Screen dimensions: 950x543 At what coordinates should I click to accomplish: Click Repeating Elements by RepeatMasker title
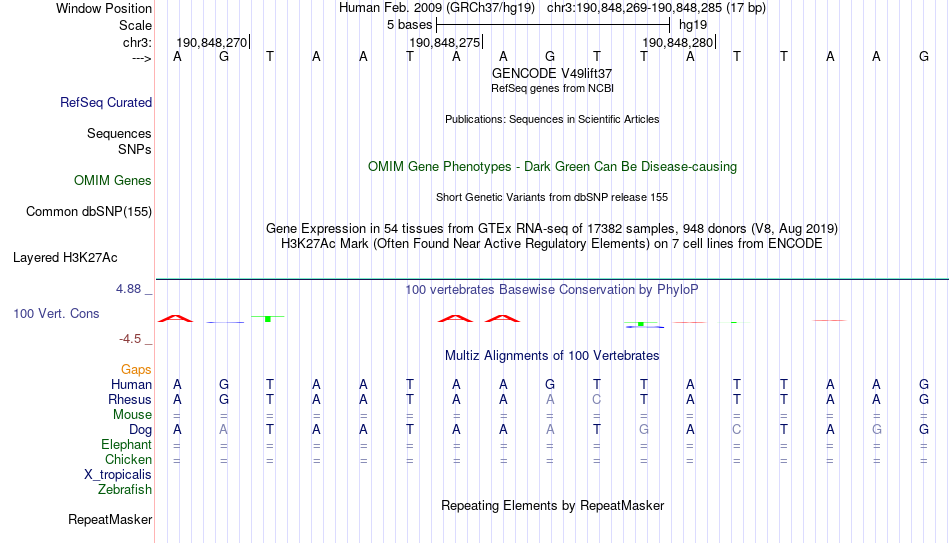tap(552, 505)
